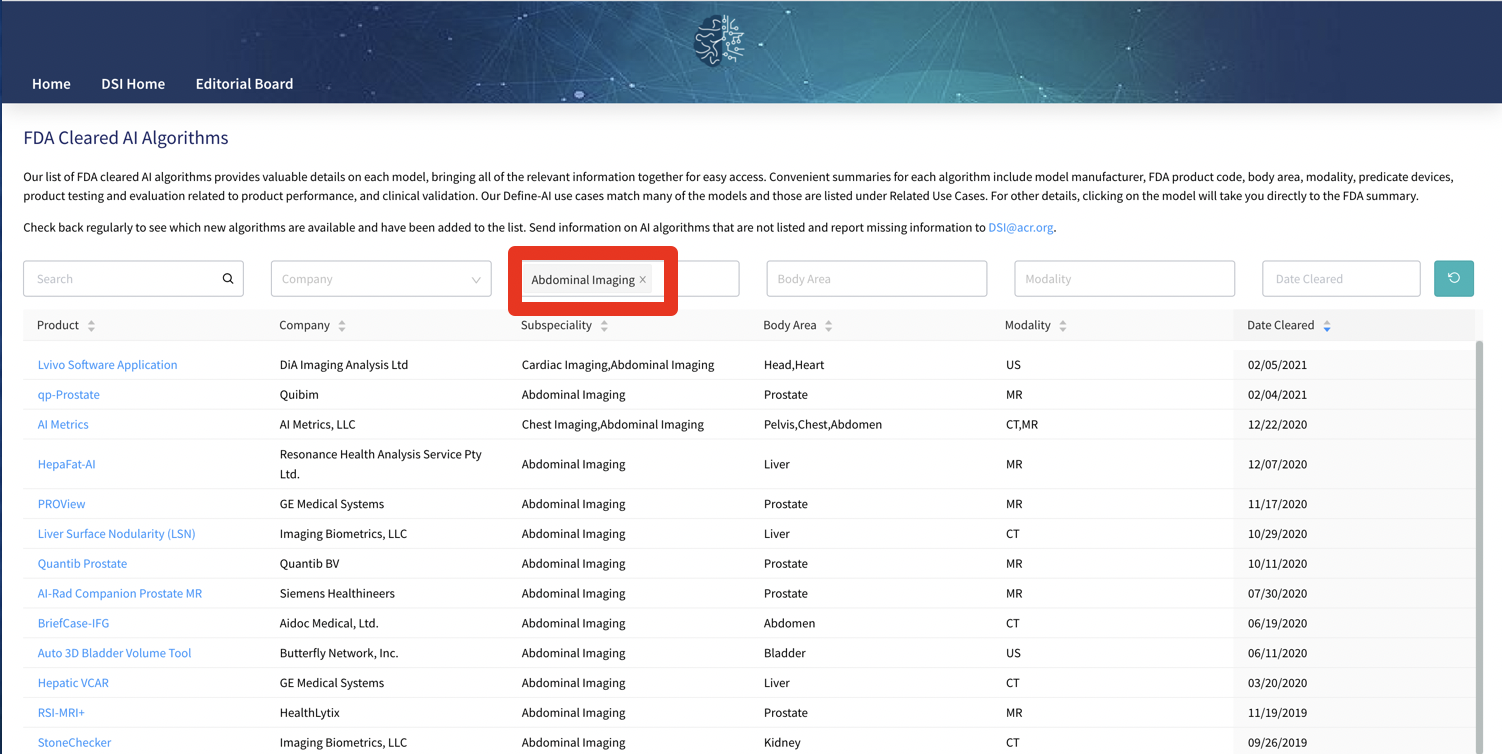Sort by Modality column arrows

[x=1063, y=326]
